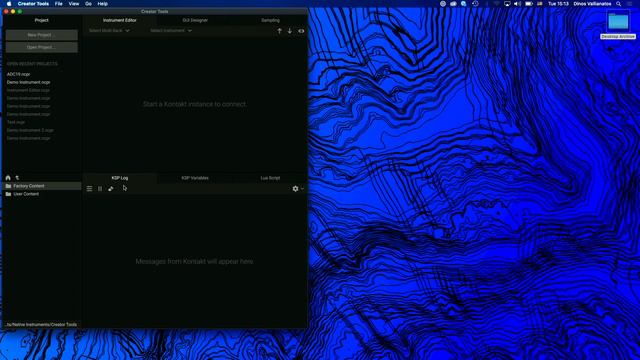Click the User Content folder icon
Viewport: 640px width, 360px height.
(x=8, y=194)
